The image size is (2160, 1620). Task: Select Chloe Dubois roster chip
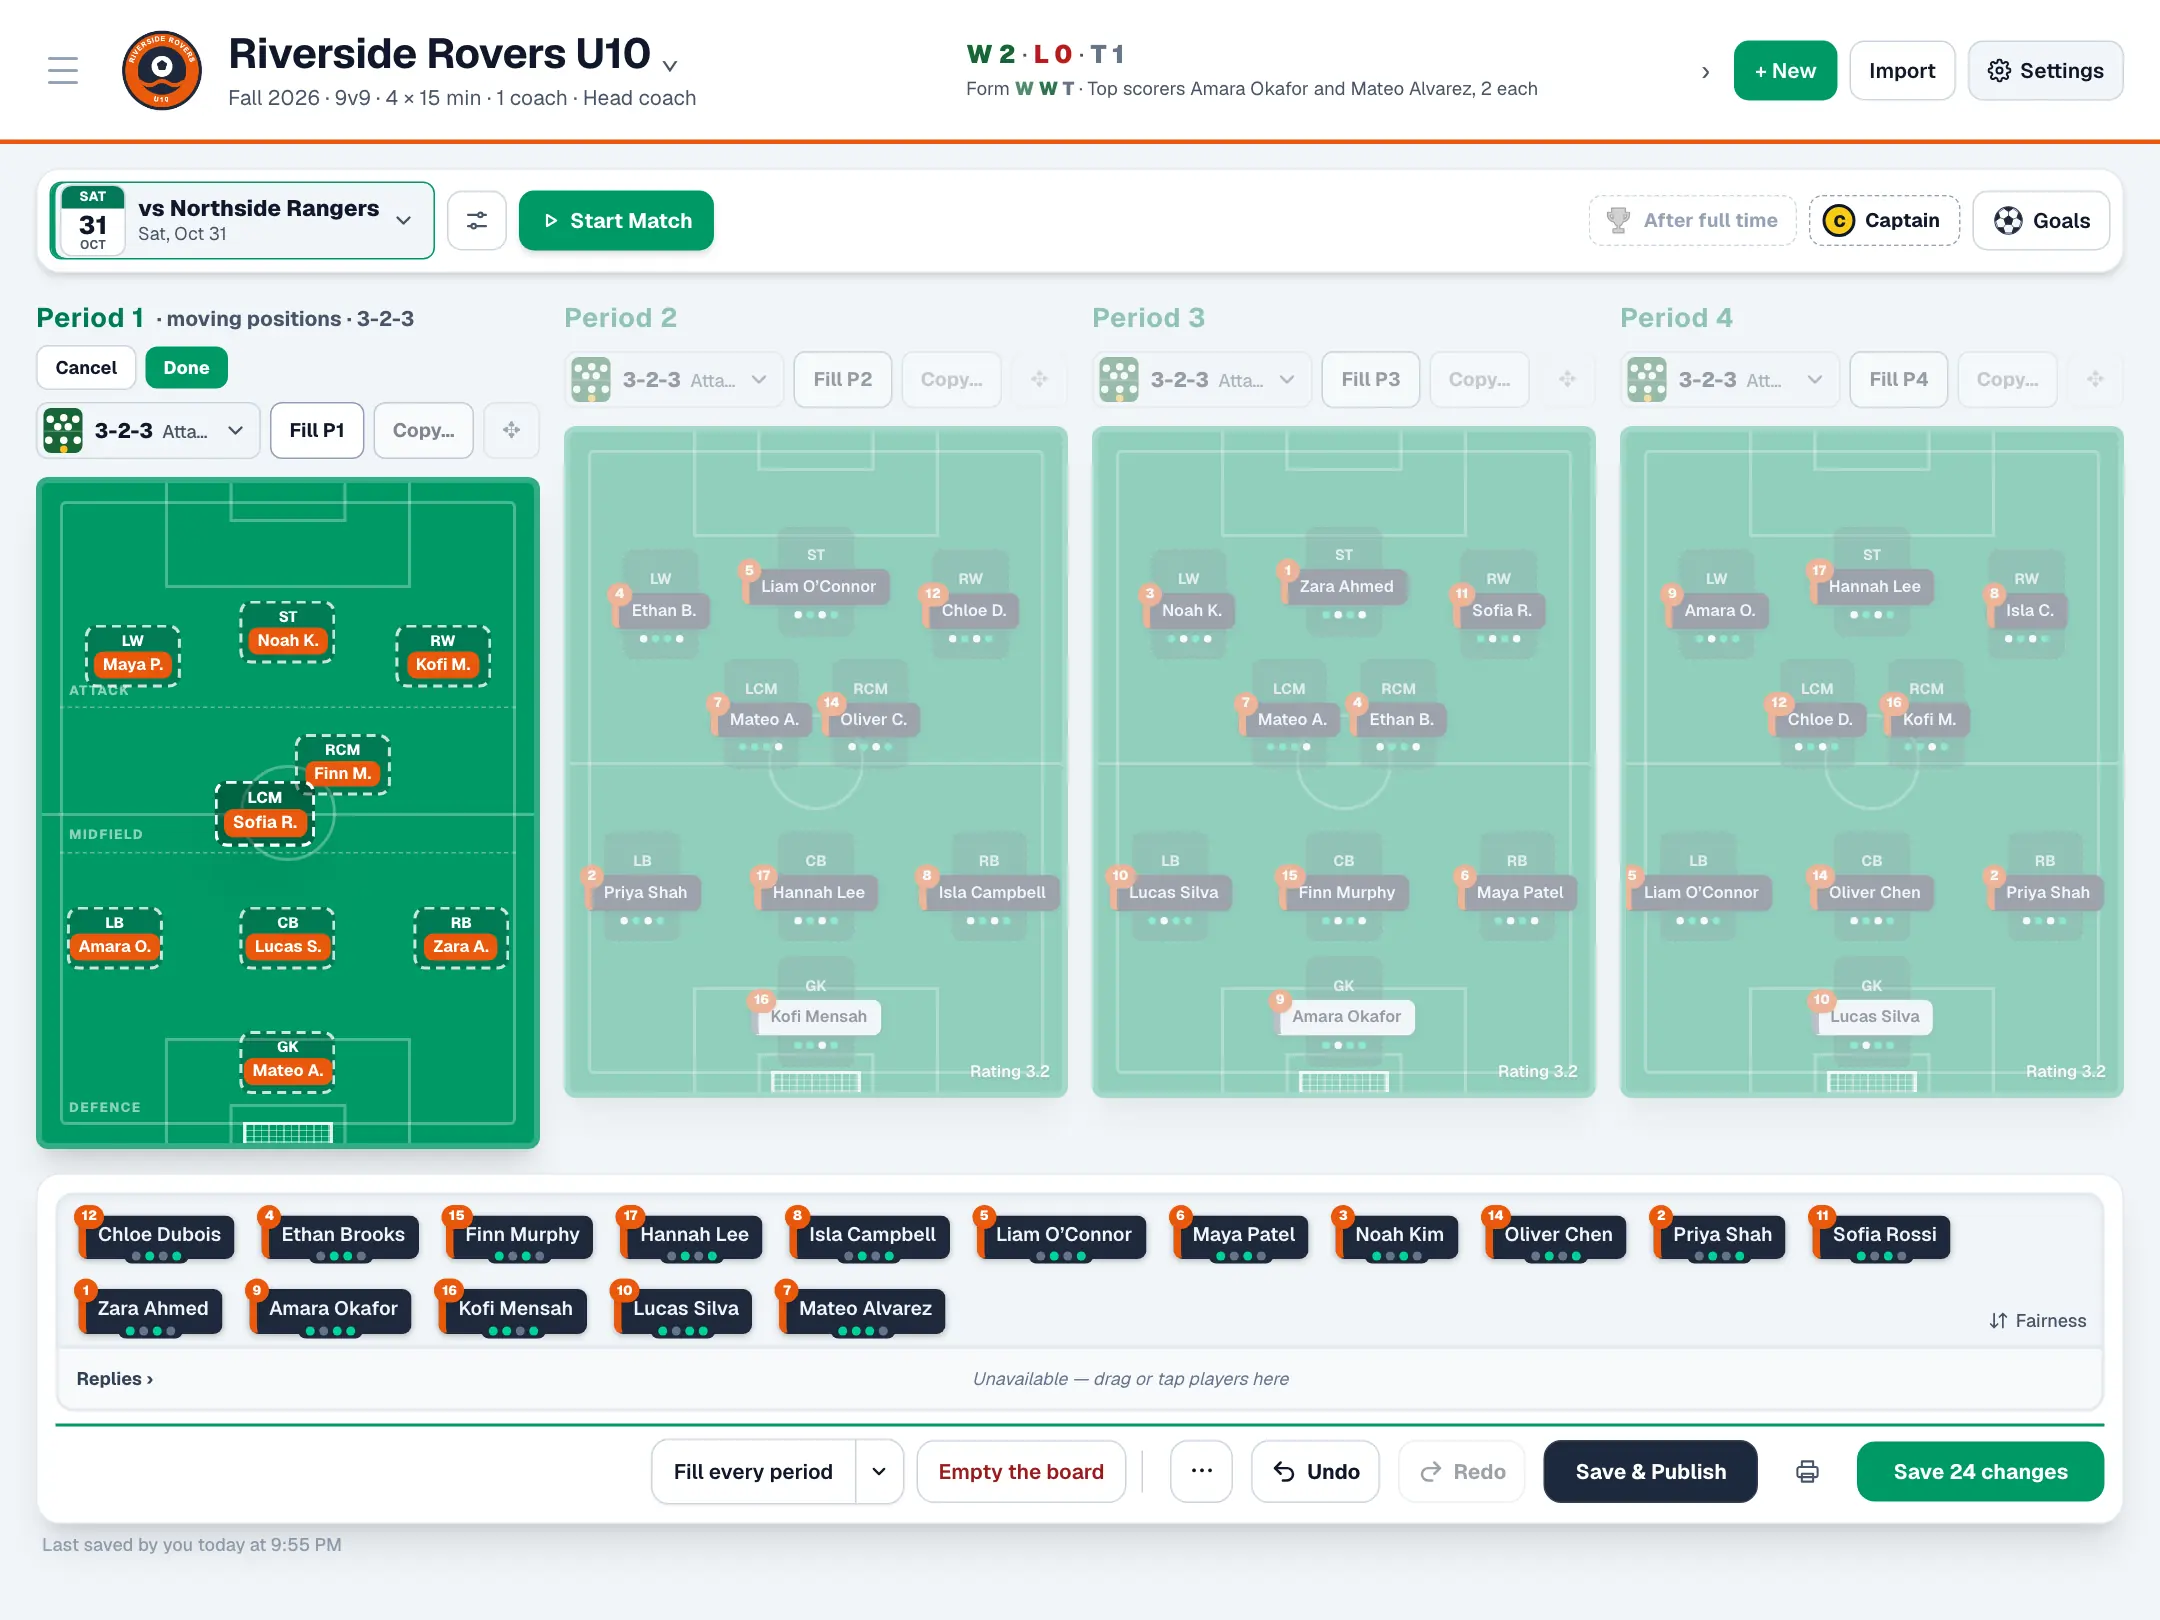(x=158, y=1235)
